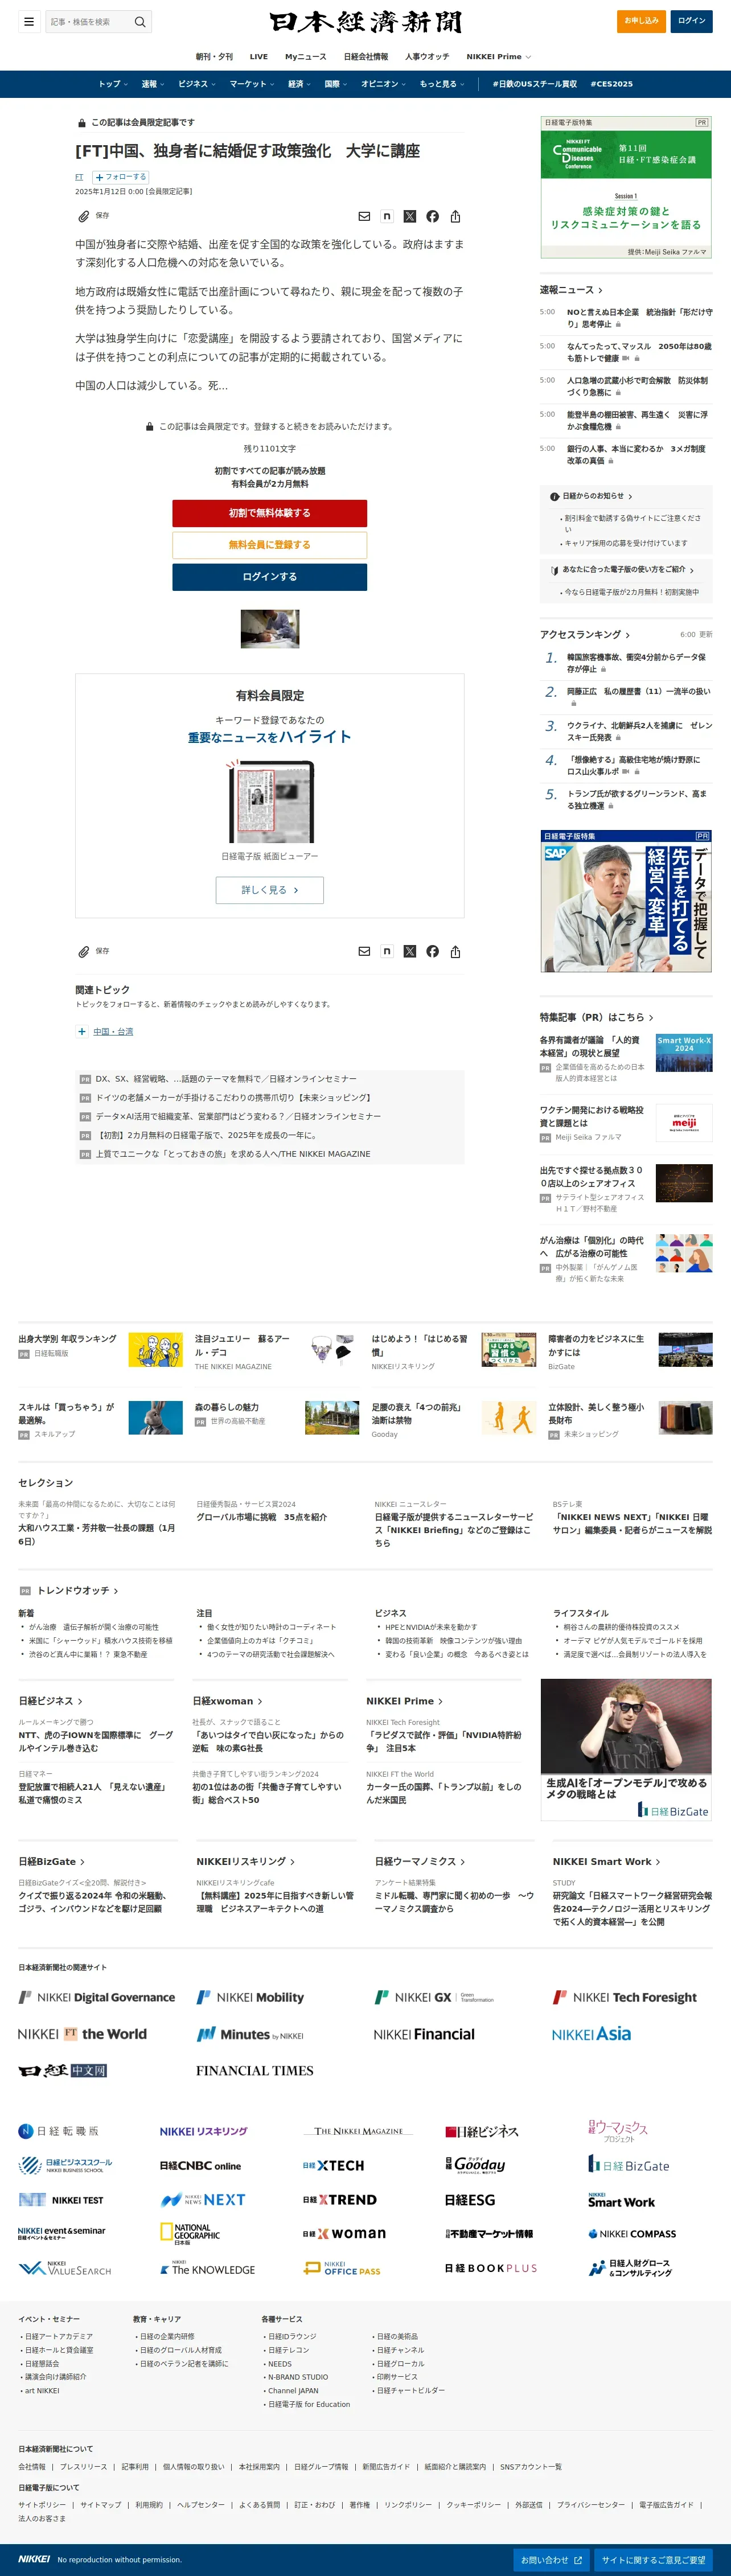The height and width of the screenshot is (2576, 731).
Task: Toggle フォローする for FT topic
Action: pos(121,177)
